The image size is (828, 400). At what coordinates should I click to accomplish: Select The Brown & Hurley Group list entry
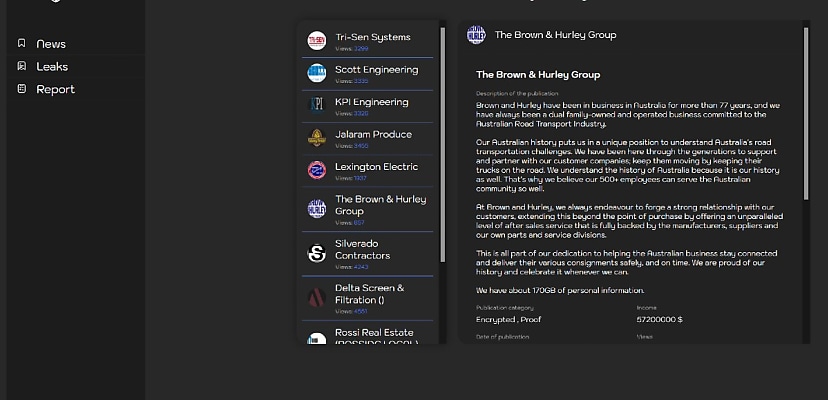pos(368,209)
